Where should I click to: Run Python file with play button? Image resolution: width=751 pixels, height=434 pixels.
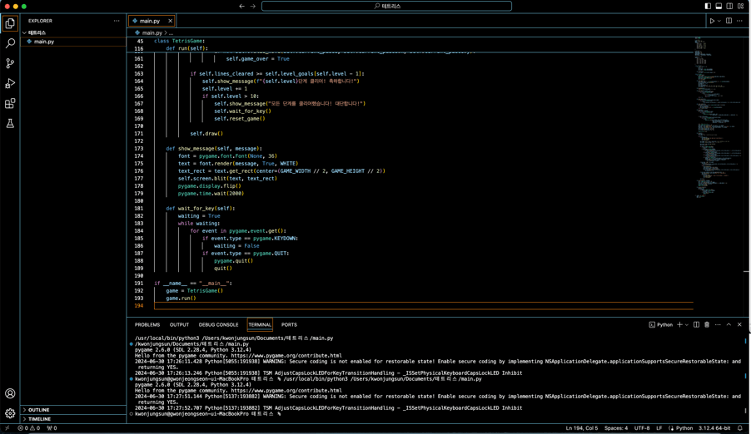tap(711, 21)
